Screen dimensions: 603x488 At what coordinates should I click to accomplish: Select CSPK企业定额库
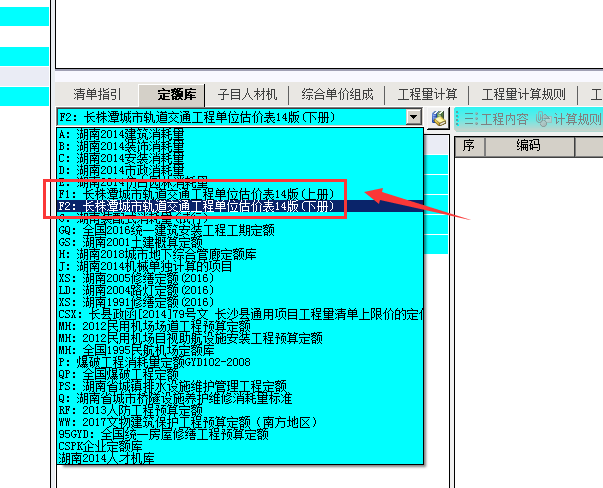240,446
